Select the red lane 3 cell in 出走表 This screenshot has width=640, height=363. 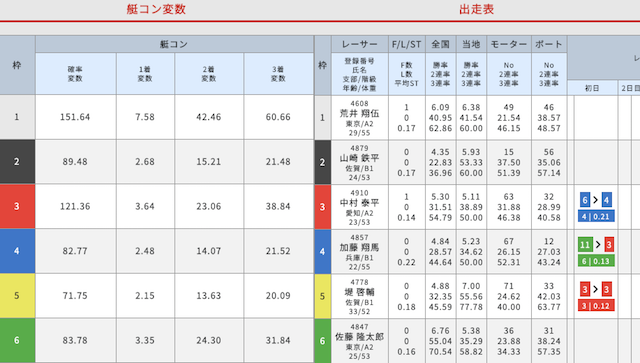[322, 207]
